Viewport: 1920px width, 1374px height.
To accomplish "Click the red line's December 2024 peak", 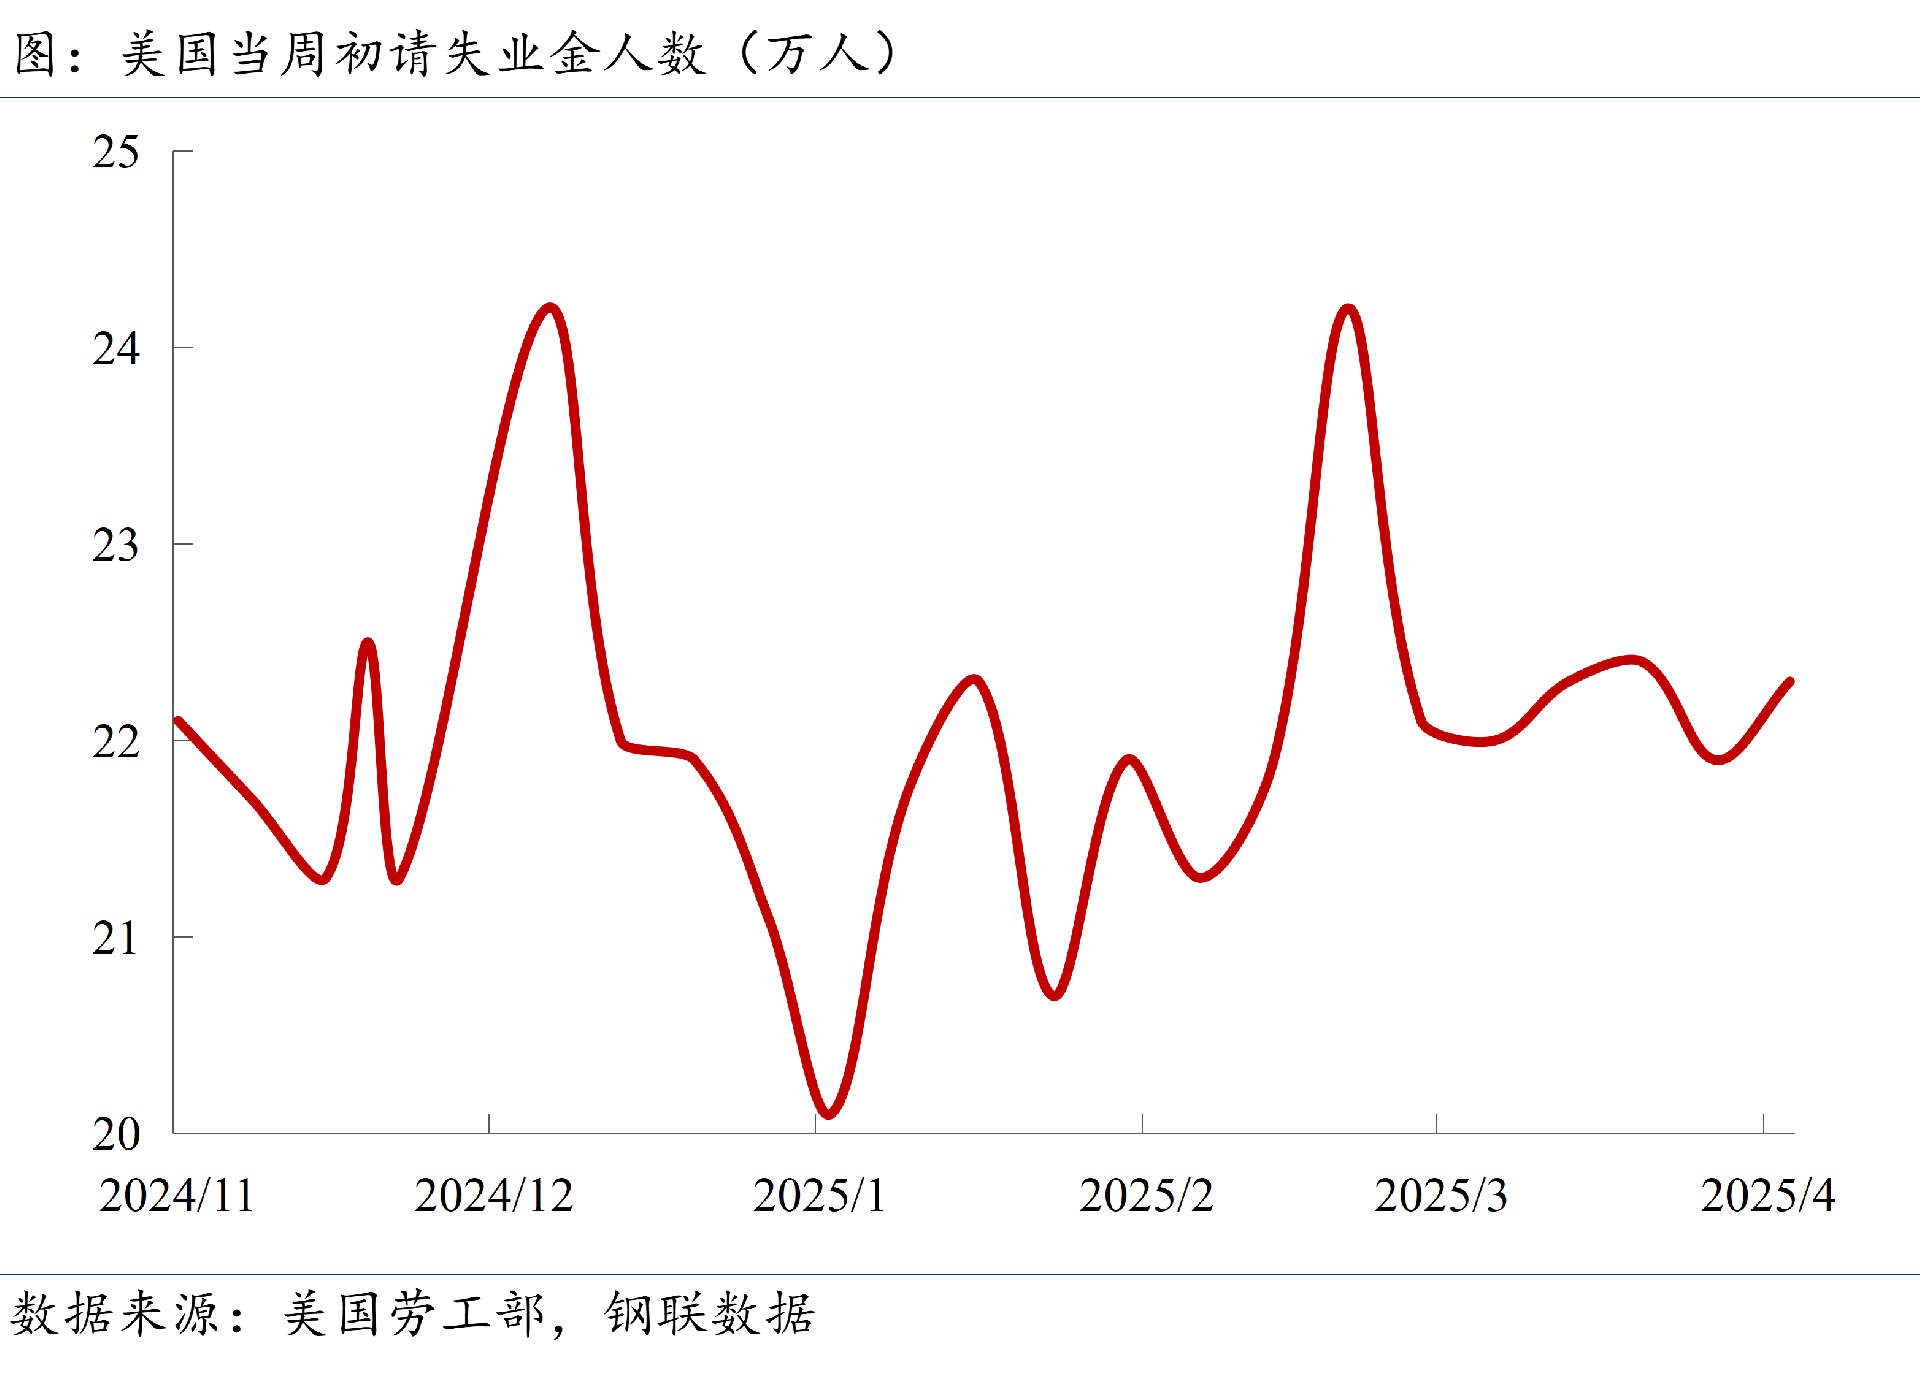I will [550, 308].
